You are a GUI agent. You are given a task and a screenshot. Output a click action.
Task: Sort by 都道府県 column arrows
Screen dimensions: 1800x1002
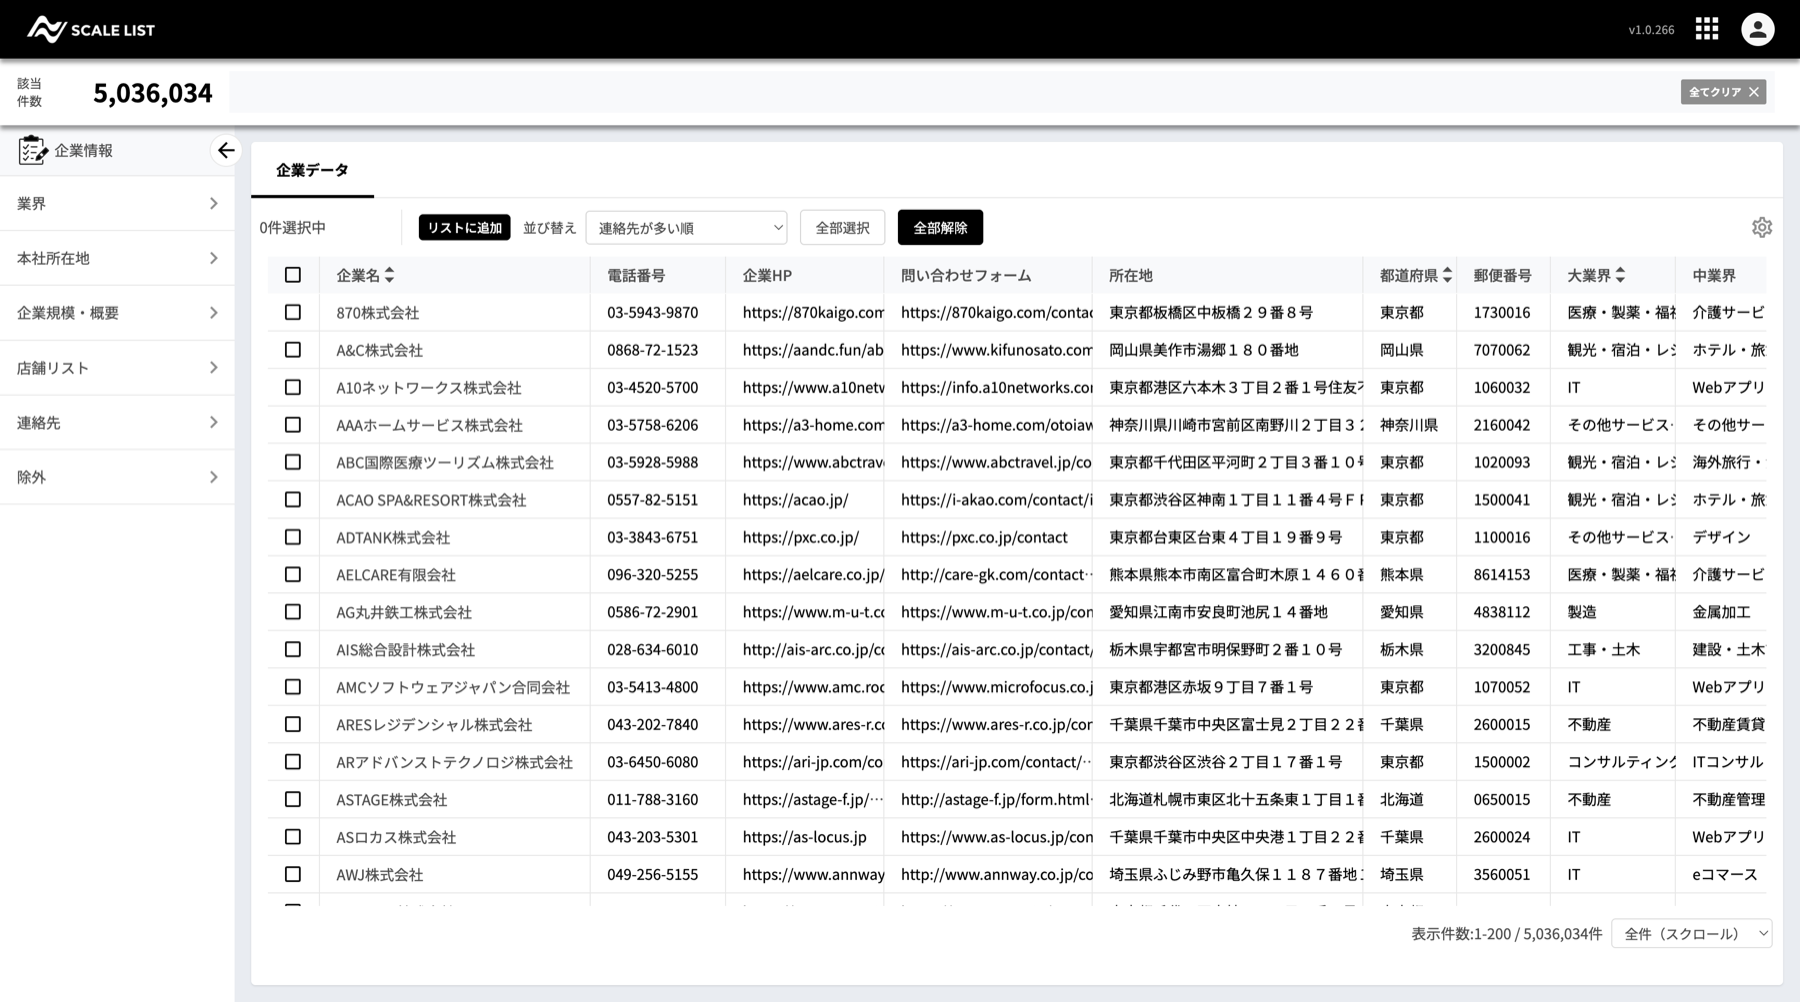pyautogui.click(x=1447, y=275)
